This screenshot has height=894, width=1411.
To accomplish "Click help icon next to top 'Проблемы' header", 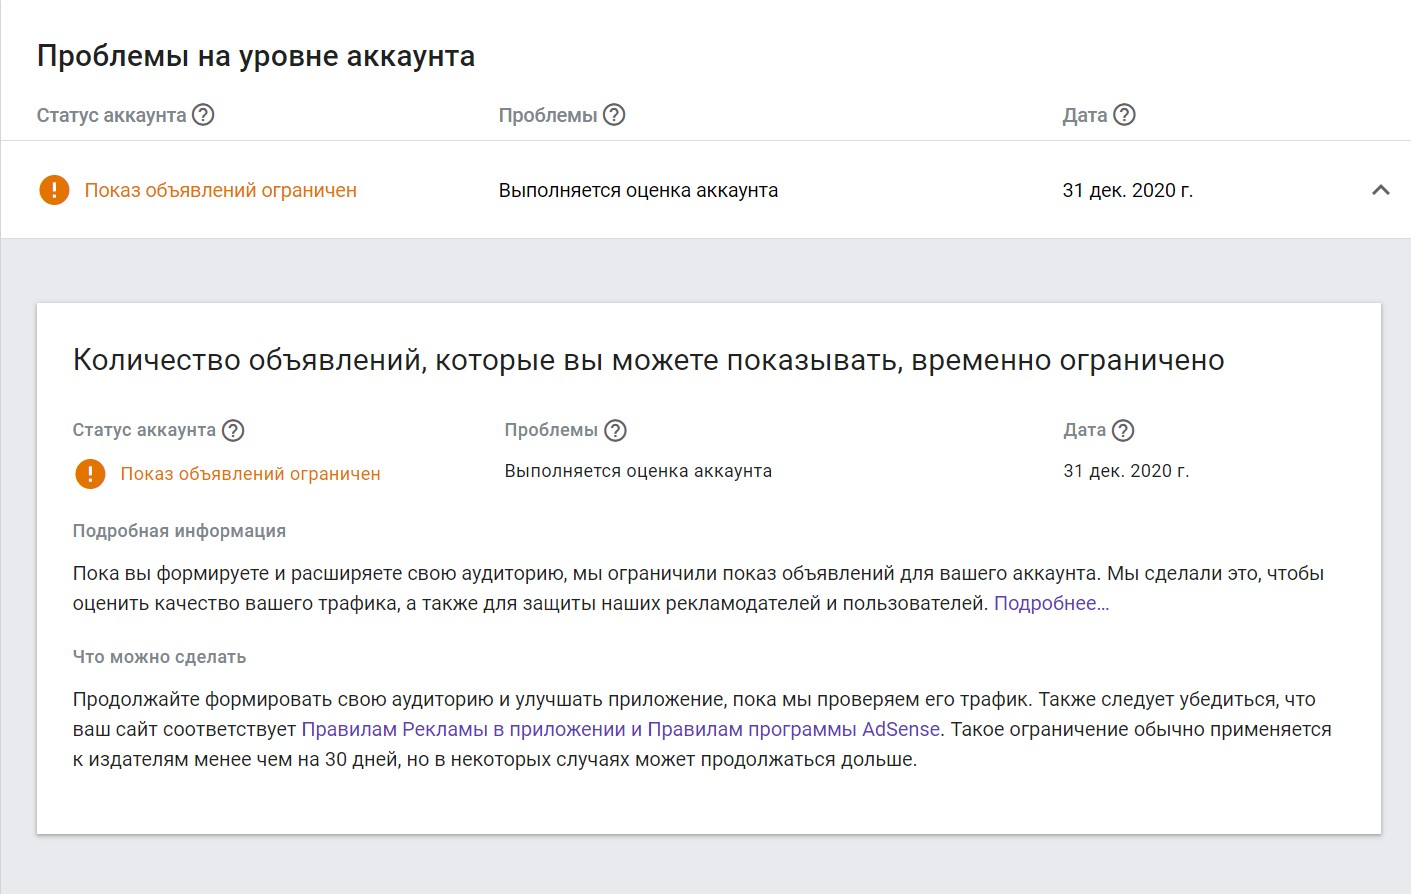I will click(614, 115).
